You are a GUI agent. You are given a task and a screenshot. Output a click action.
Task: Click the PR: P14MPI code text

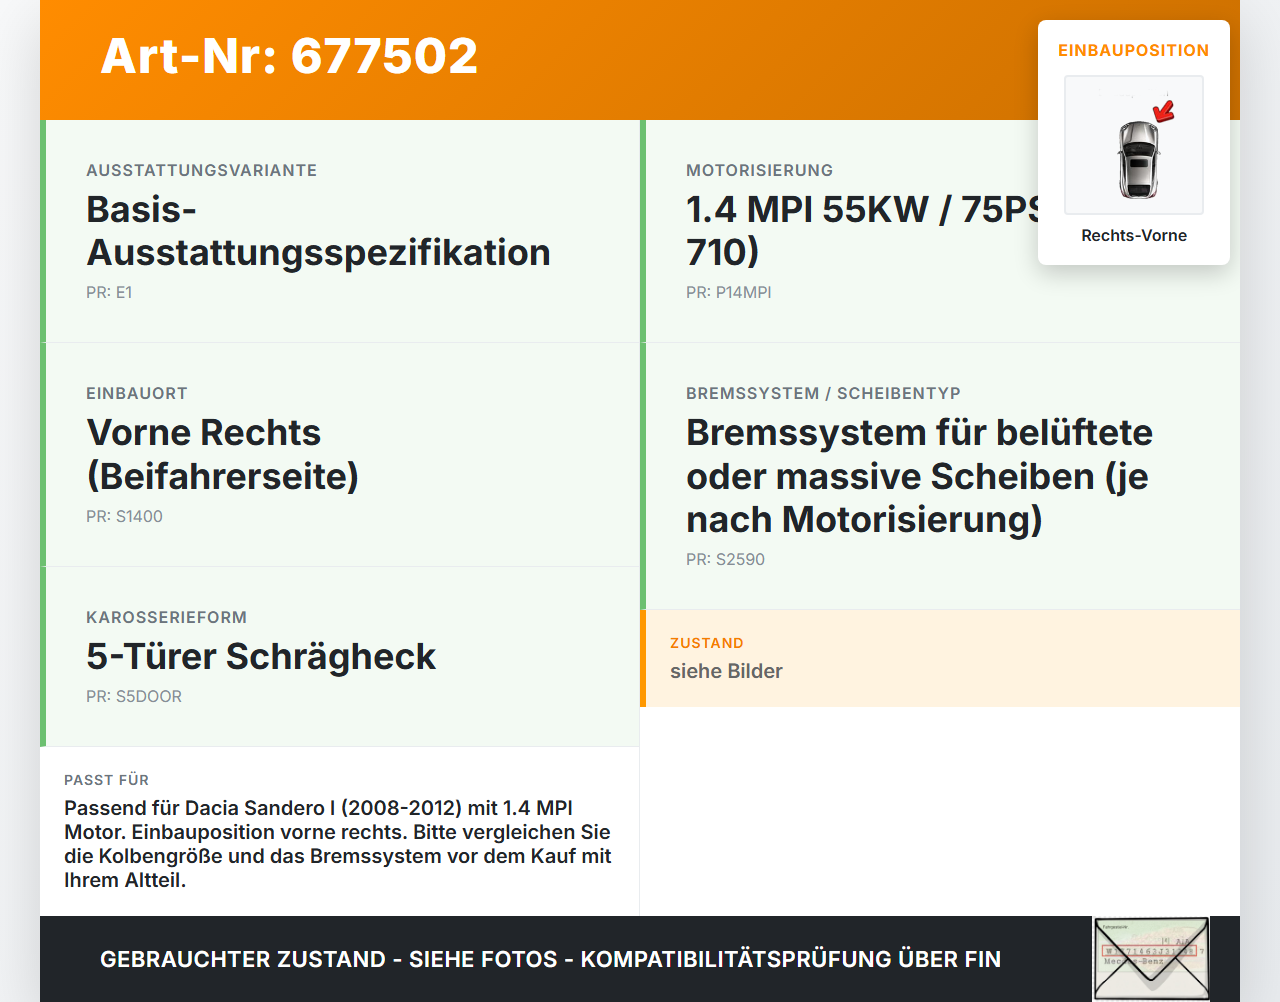click(x=729, y=292)
